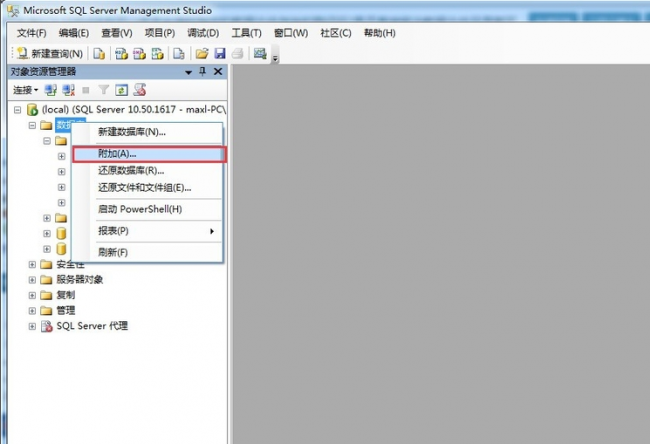Choose 刷新(F) from context menu
Viewport: 650px width, 444px height.
[148, 252]
